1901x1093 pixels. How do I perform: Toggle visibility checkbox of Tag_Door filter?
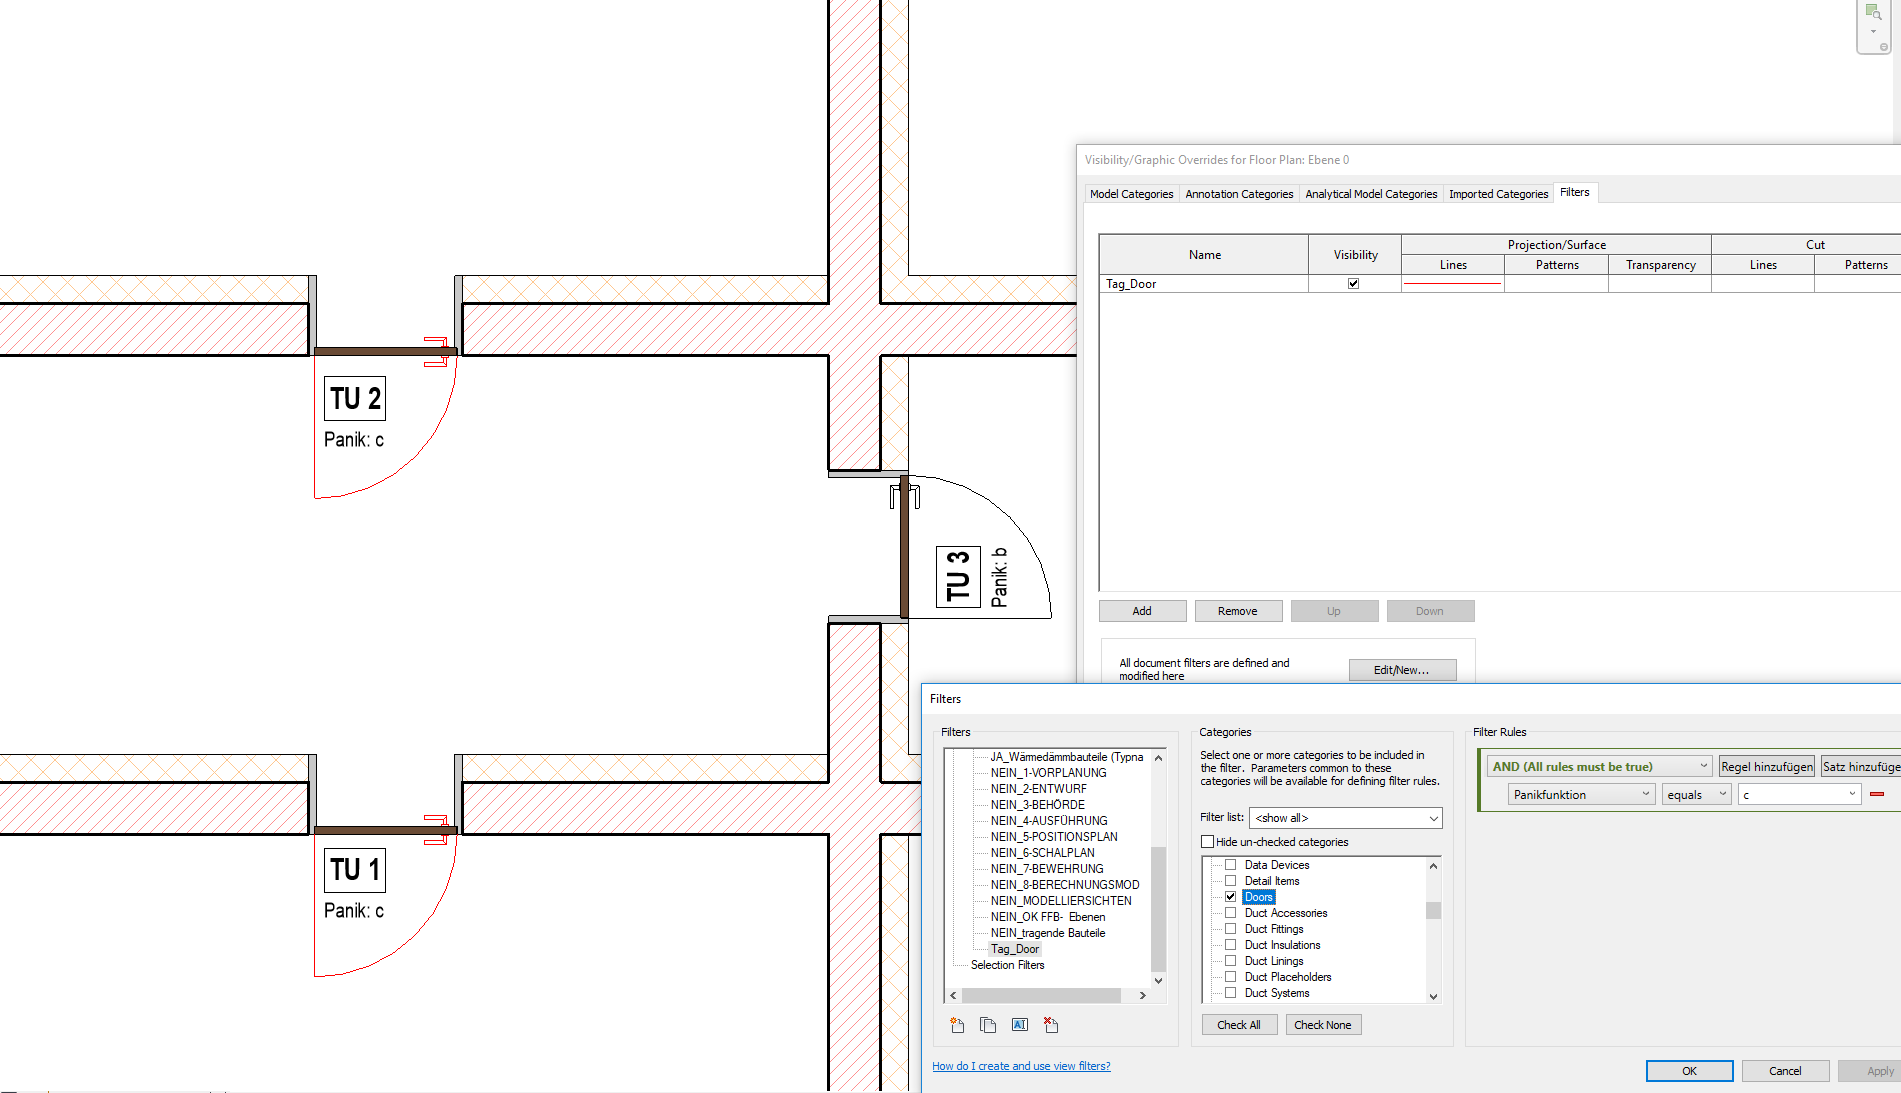1353,283
